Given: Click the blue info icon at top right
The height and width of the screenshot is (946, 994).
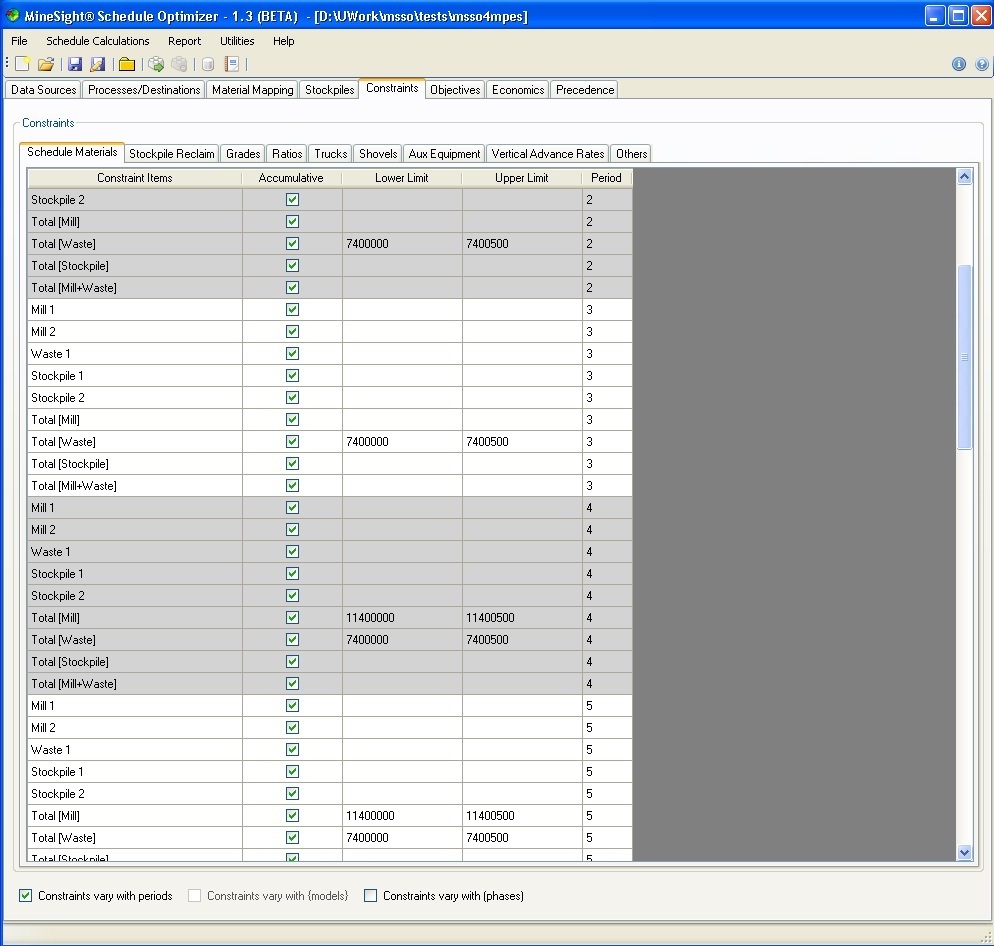Looking at the screenshot, I should pos(958,64).
